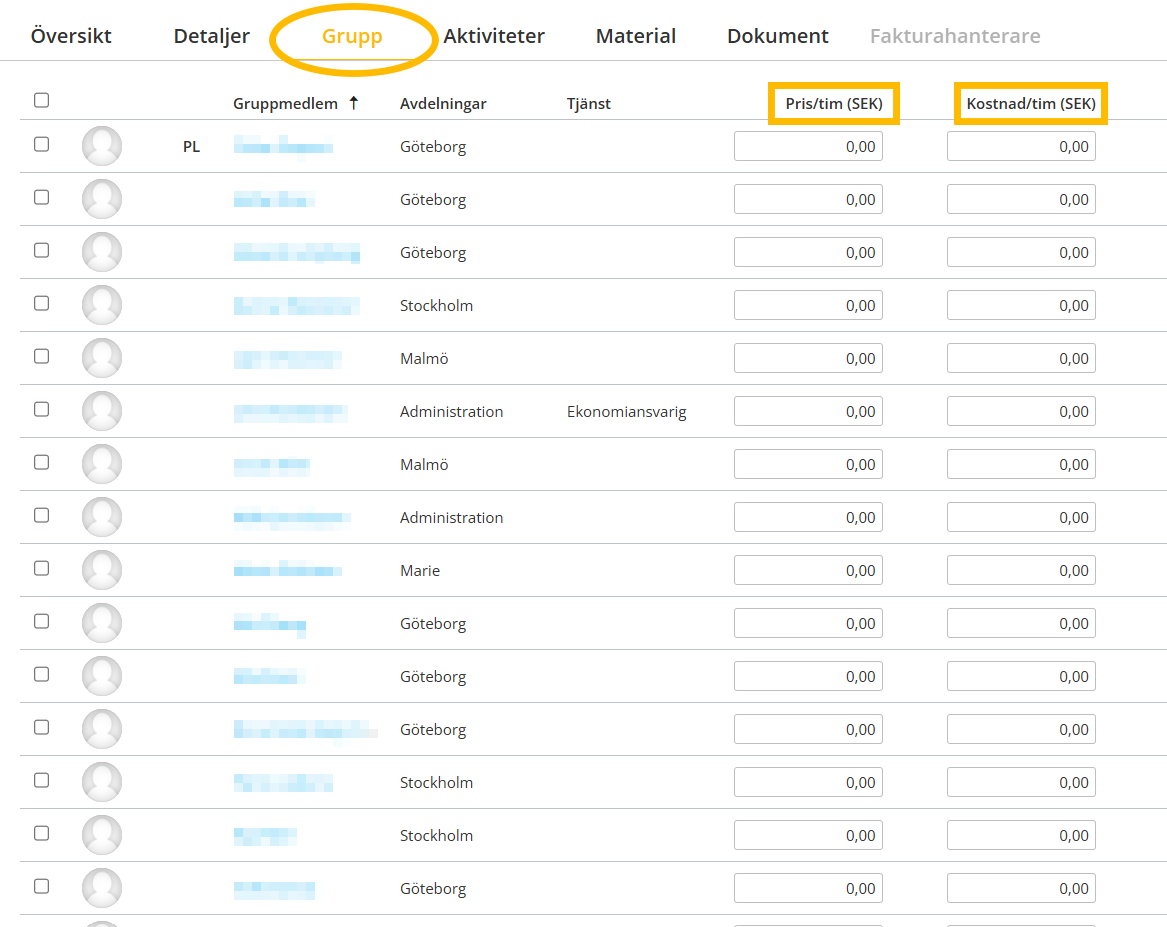Click avatar in the Ekonomiansvarig row
1167x927 pixels.
[102, 411]
